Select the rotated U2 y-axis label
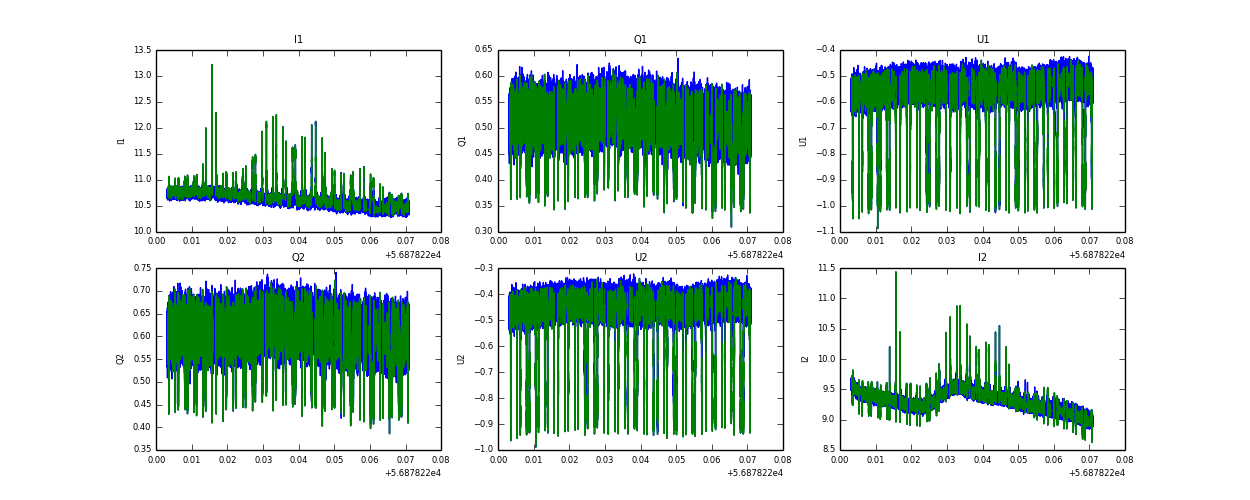This screenshot has height=500, width=1250. [461, 359]
